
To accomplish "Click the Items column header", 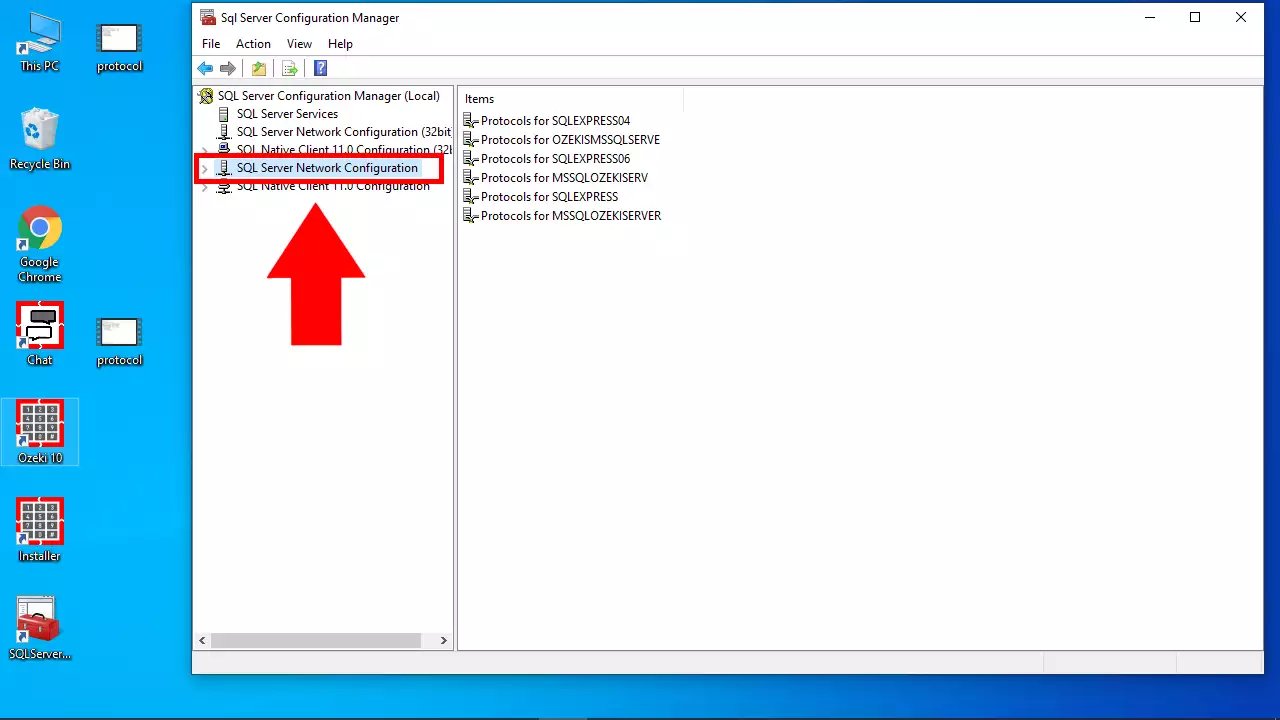I will [x=571, y=99].
